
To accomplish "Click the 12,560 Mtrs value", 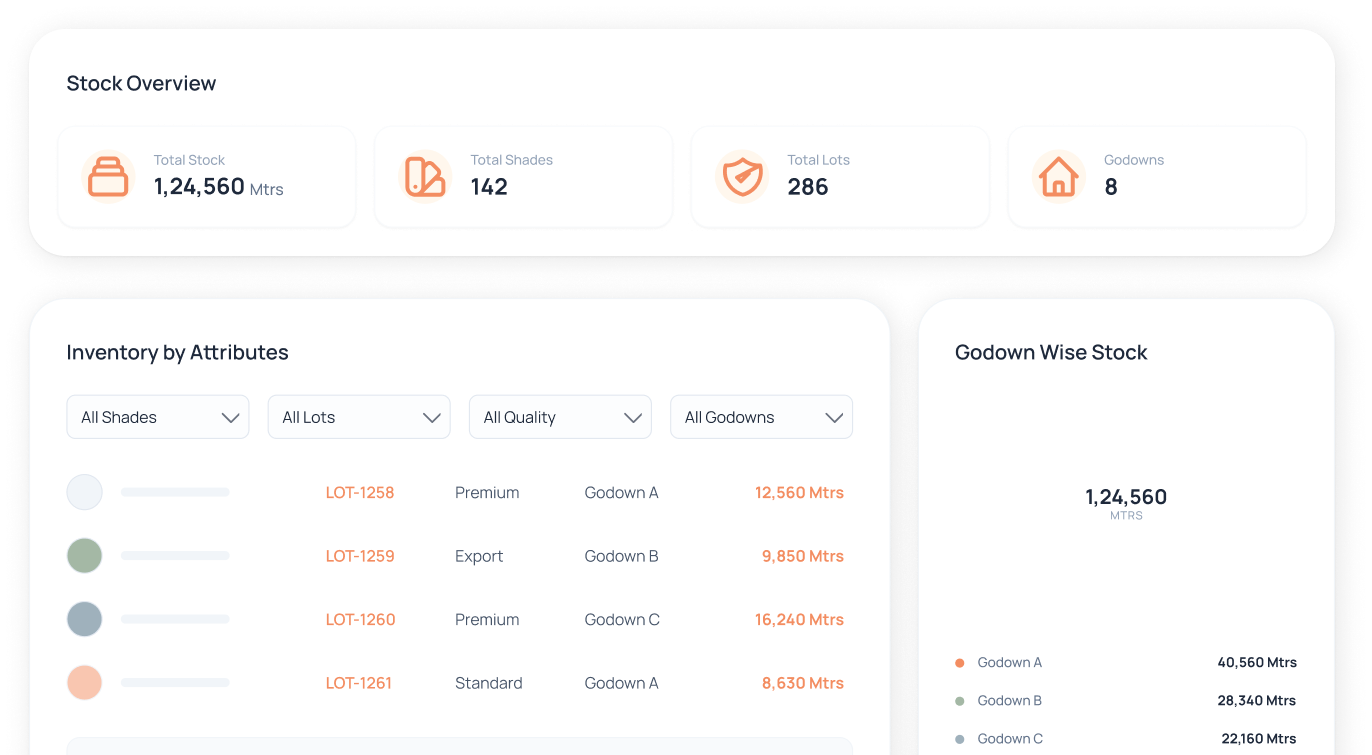I will (799, 493).
